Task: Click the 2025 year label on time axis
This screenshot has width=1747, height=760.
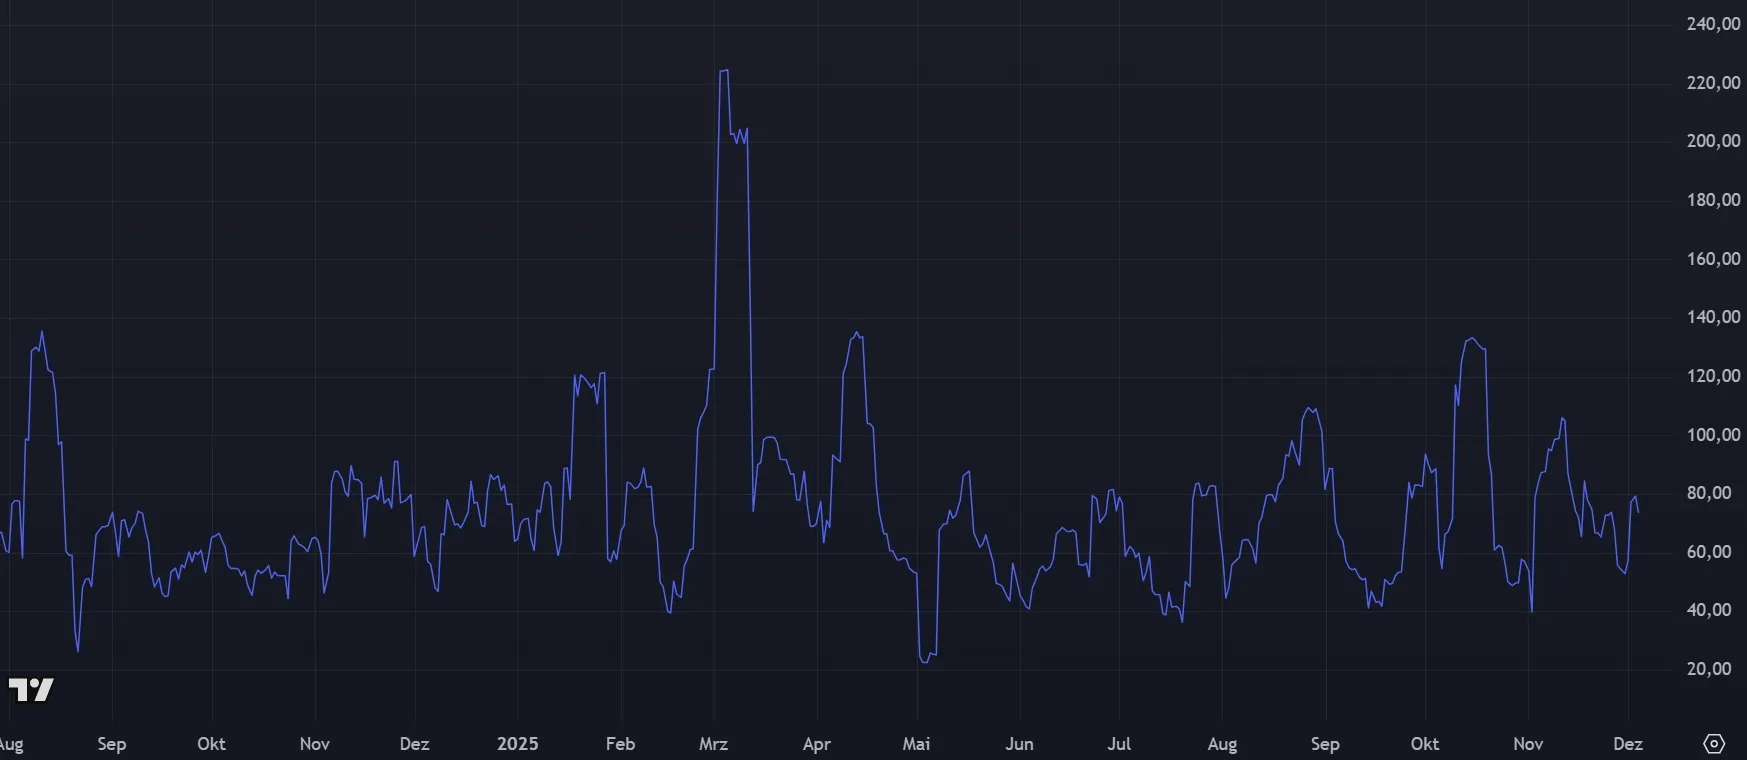Action: coord(518,744)
